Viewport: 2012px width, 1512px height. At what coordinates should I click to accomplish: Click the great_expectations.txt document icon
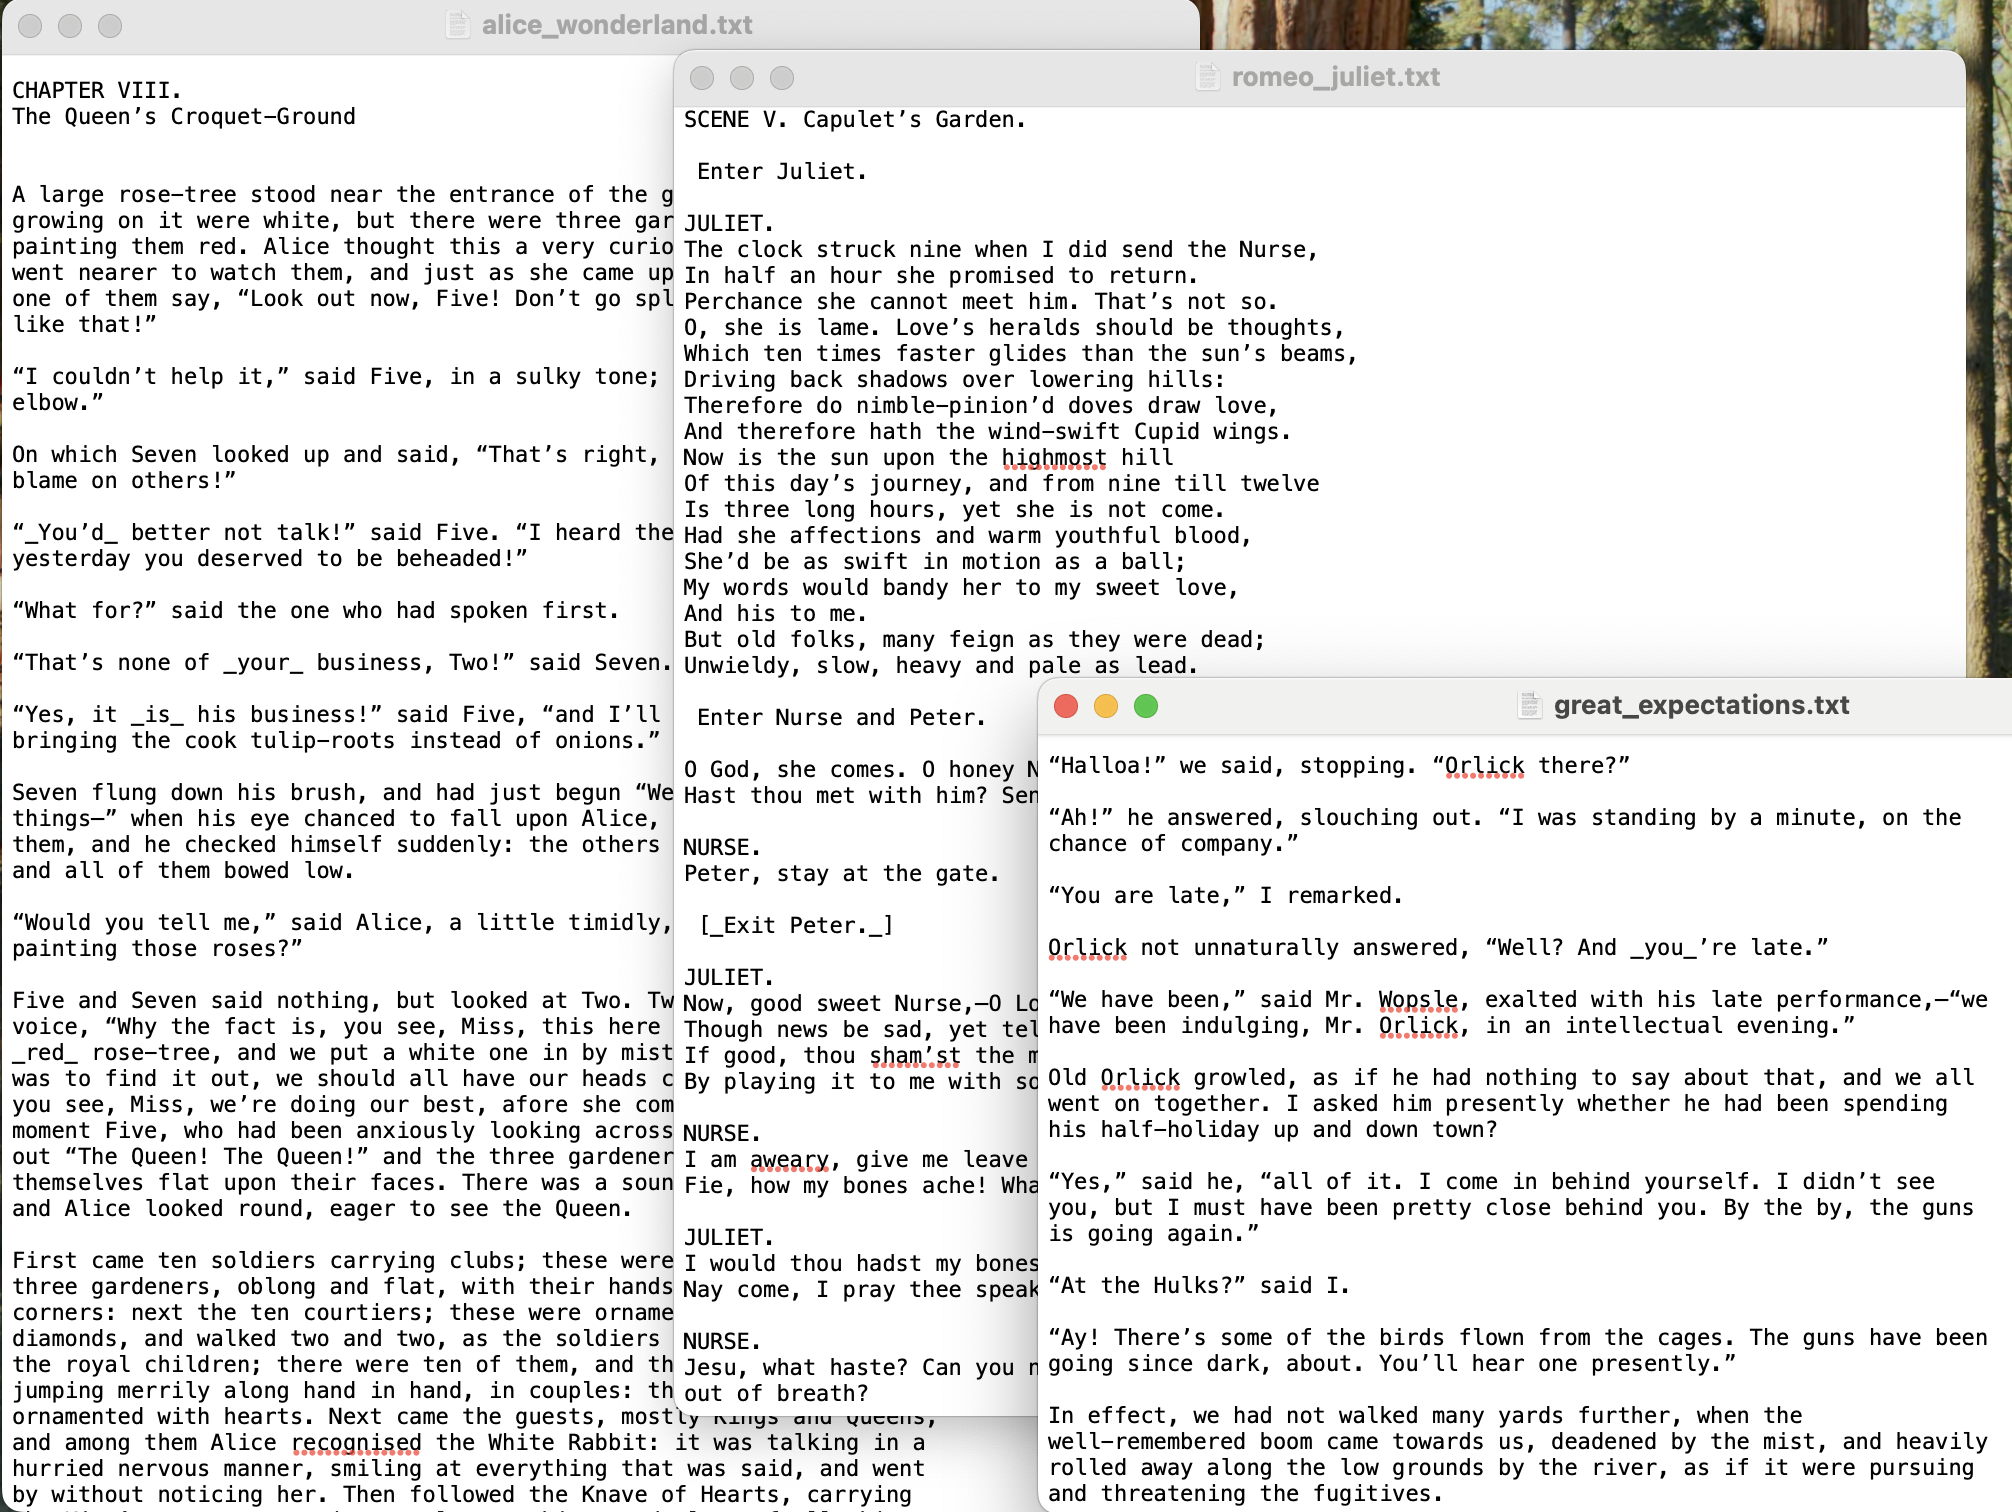pos(1530,705)
